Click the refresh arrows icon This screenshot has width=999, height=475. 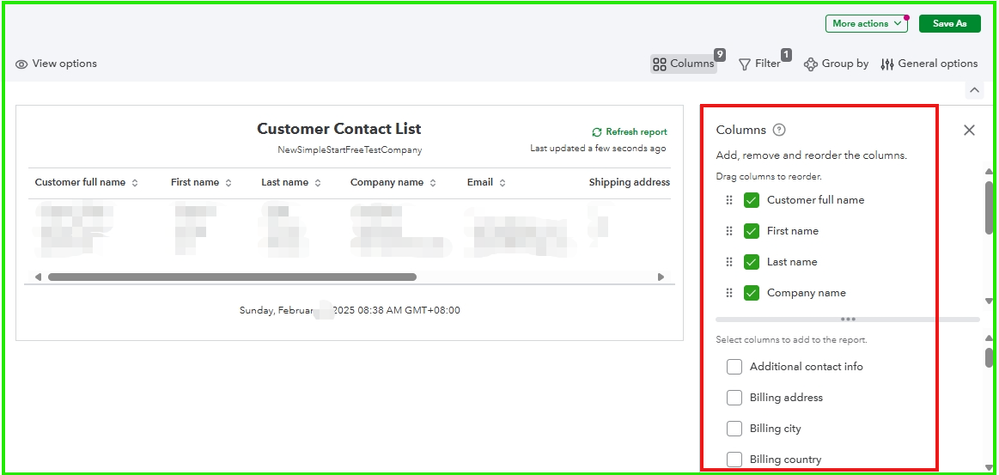coord(597,132)
